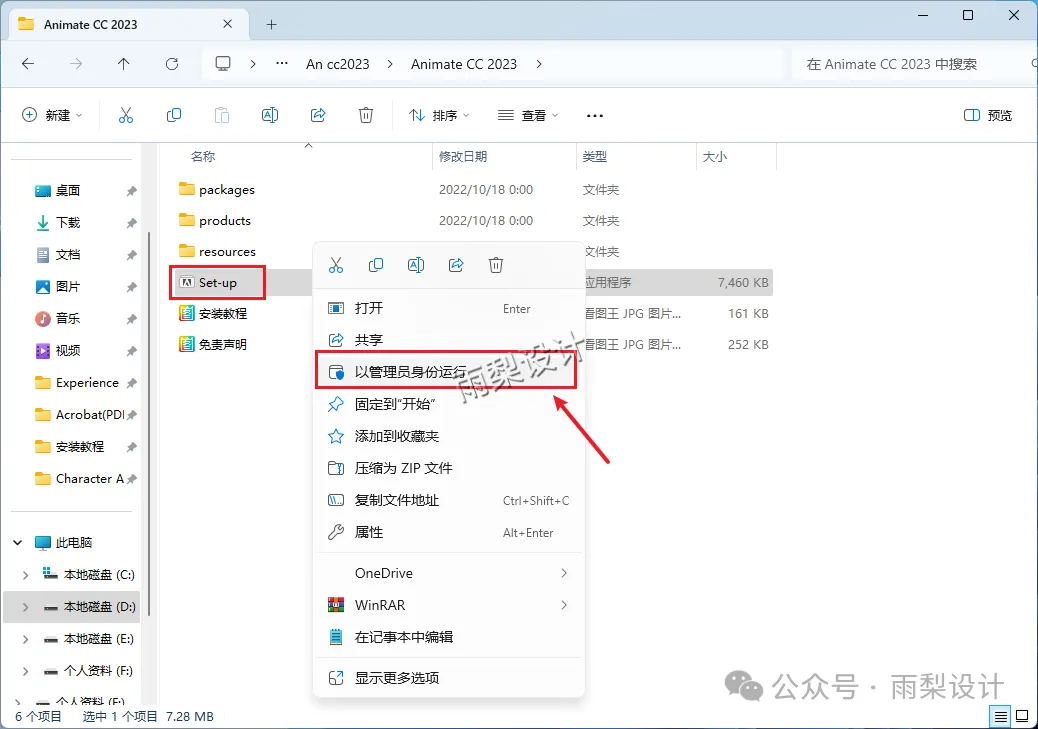Close the Animate CC 2023 tab

(x=228, y=24)
